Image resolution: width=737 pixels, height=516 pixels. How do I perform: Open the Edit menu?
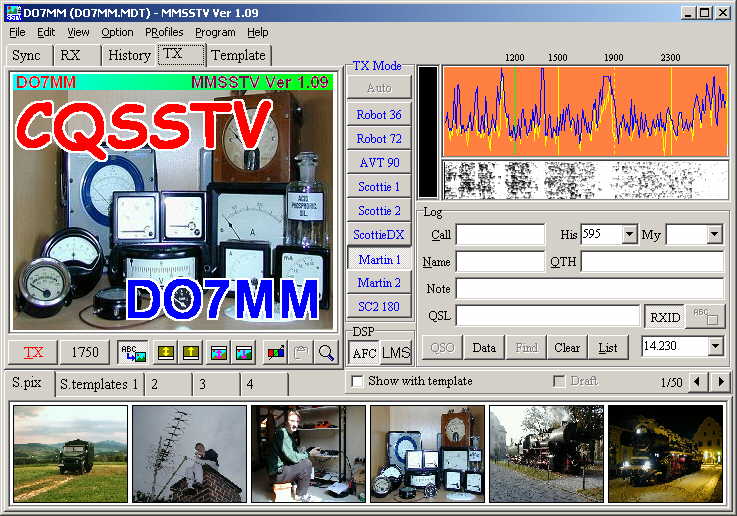46,32
